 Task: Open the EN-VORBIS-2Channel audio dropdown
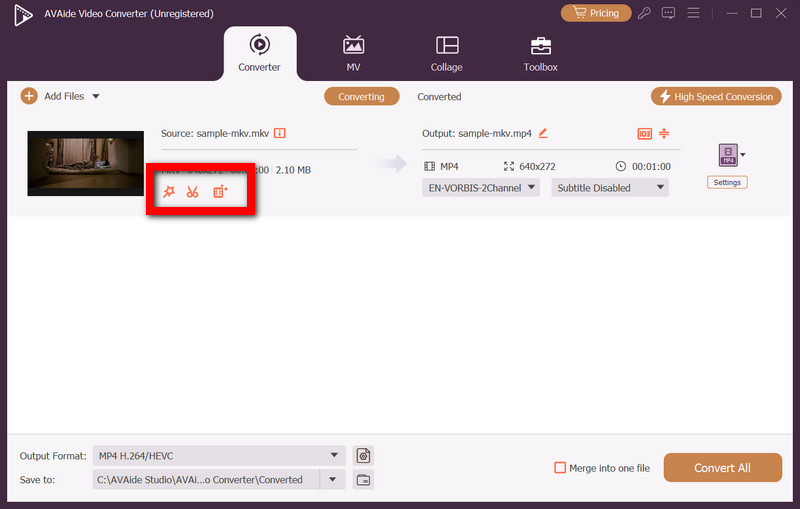point(481,188)
